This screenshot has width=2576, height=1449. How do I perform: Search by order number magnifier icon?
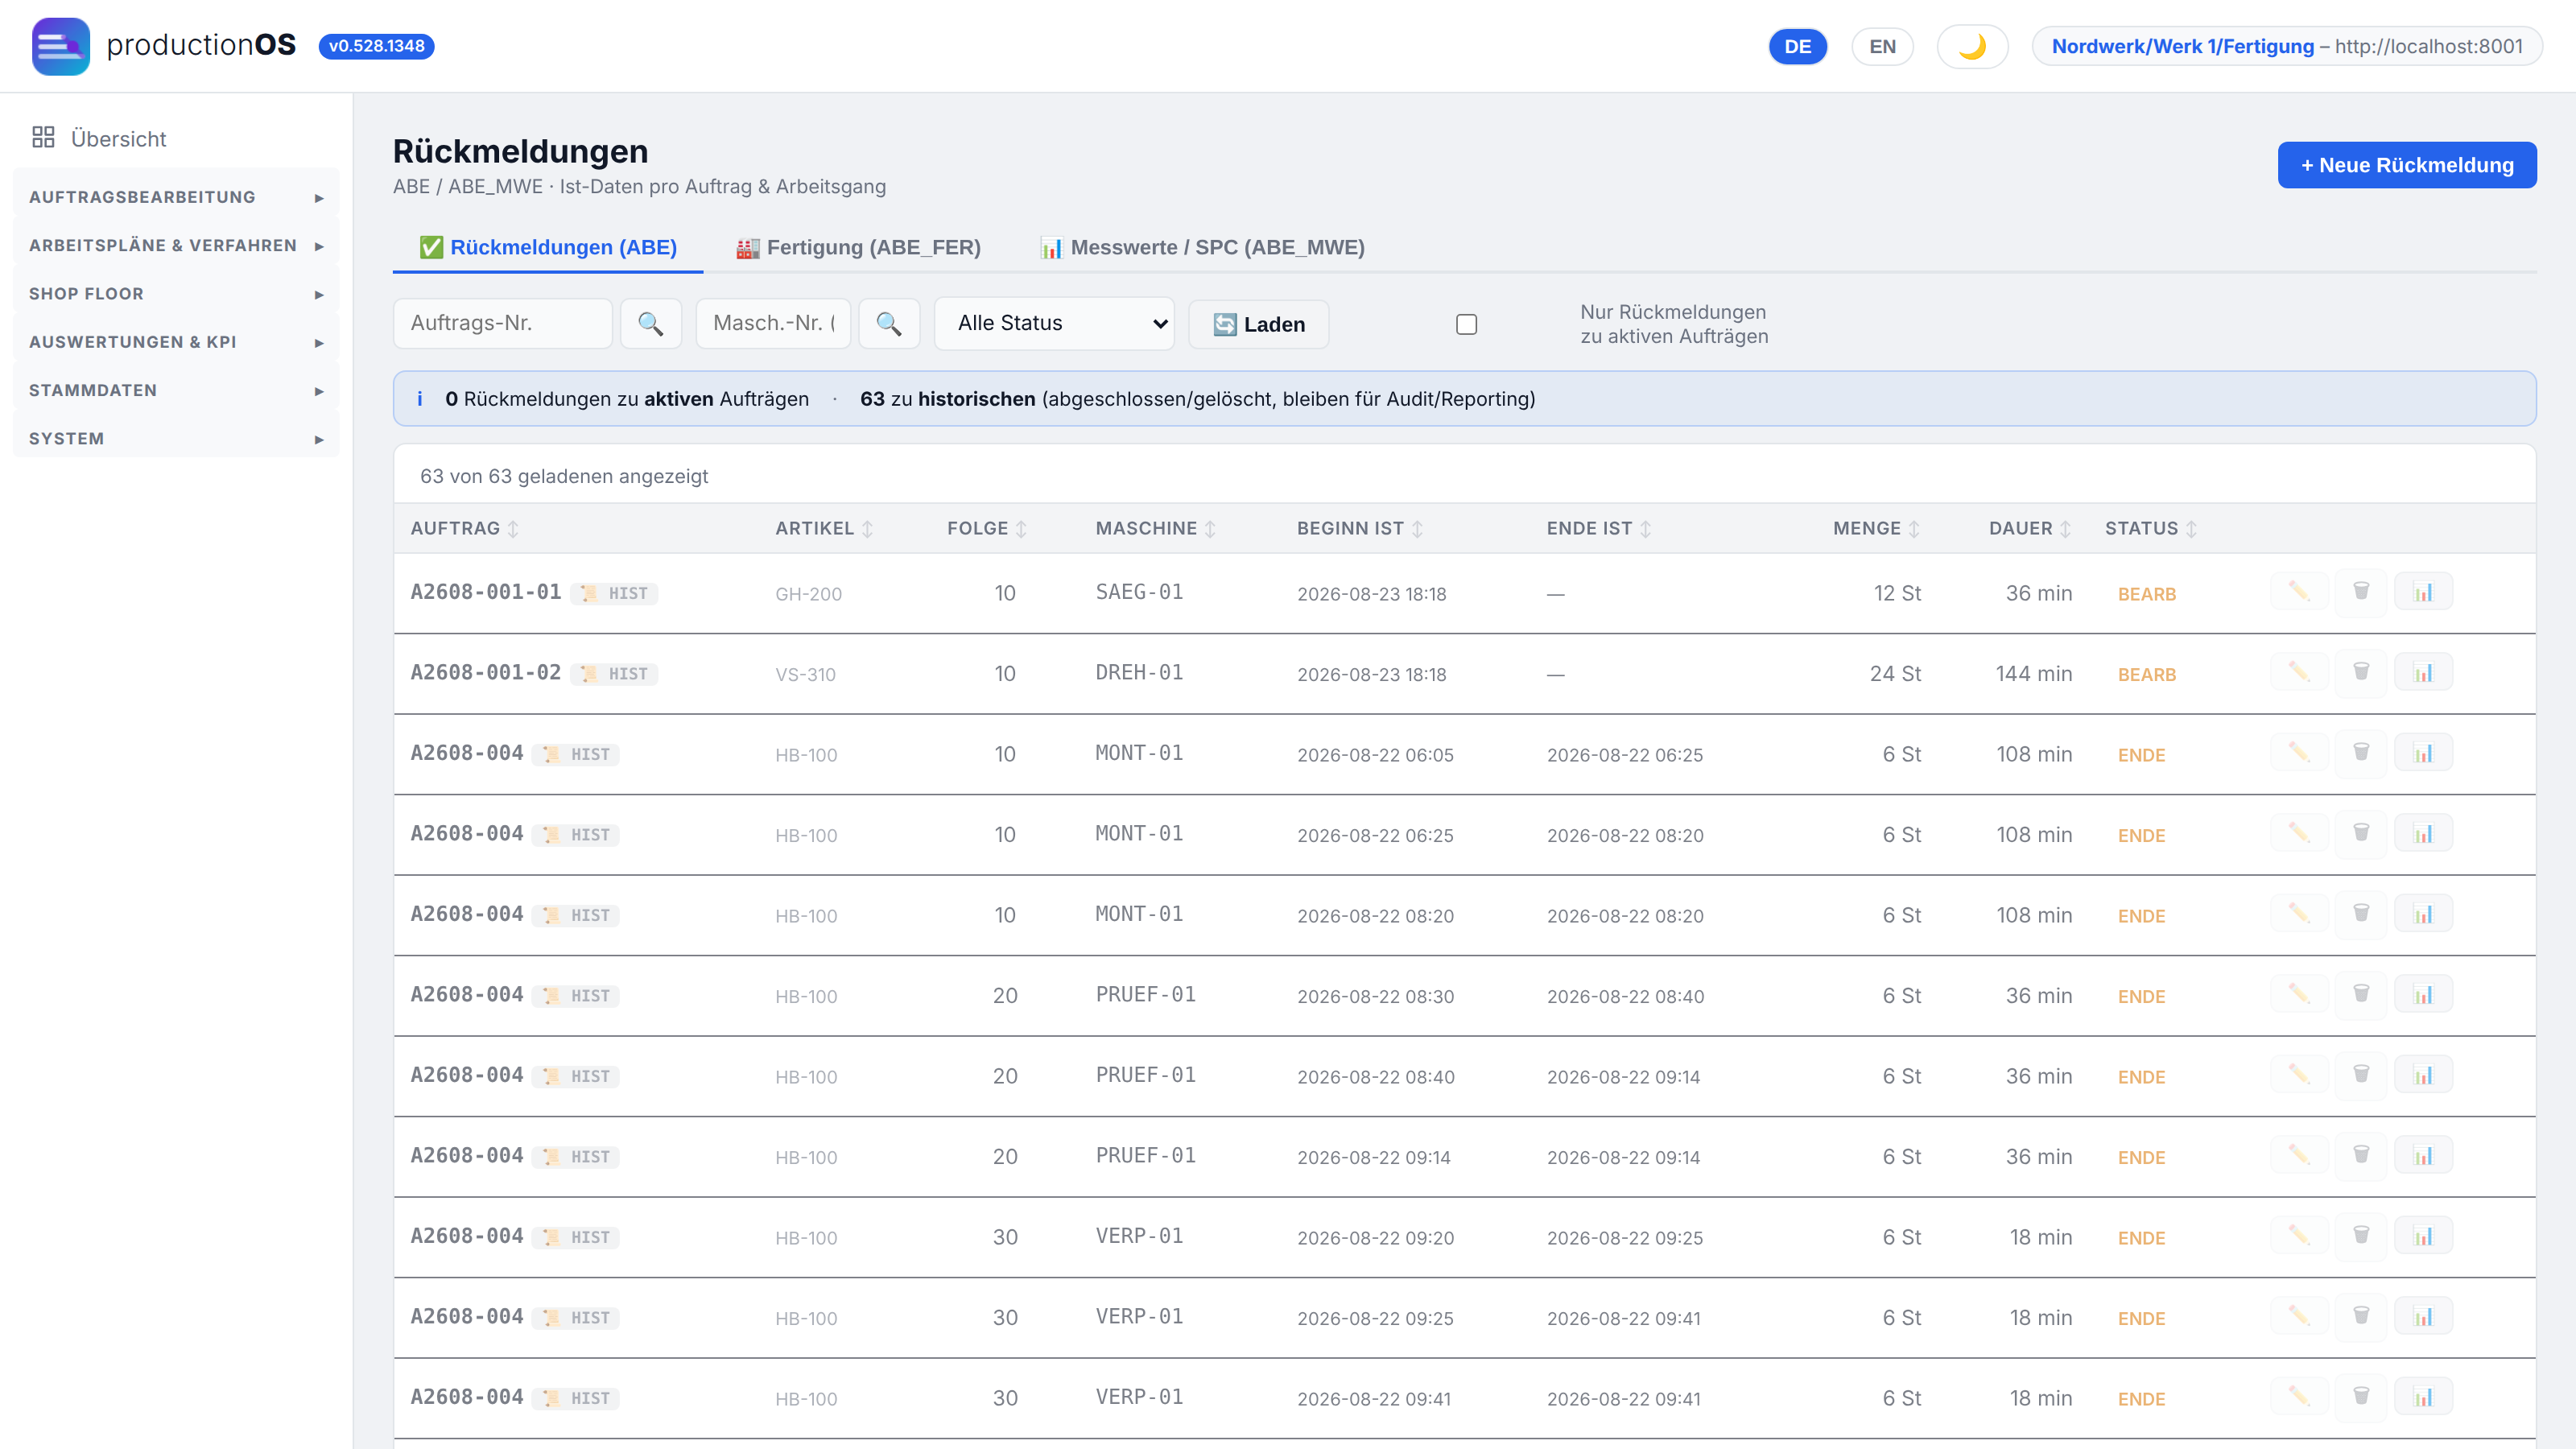(x=651, y=323)
